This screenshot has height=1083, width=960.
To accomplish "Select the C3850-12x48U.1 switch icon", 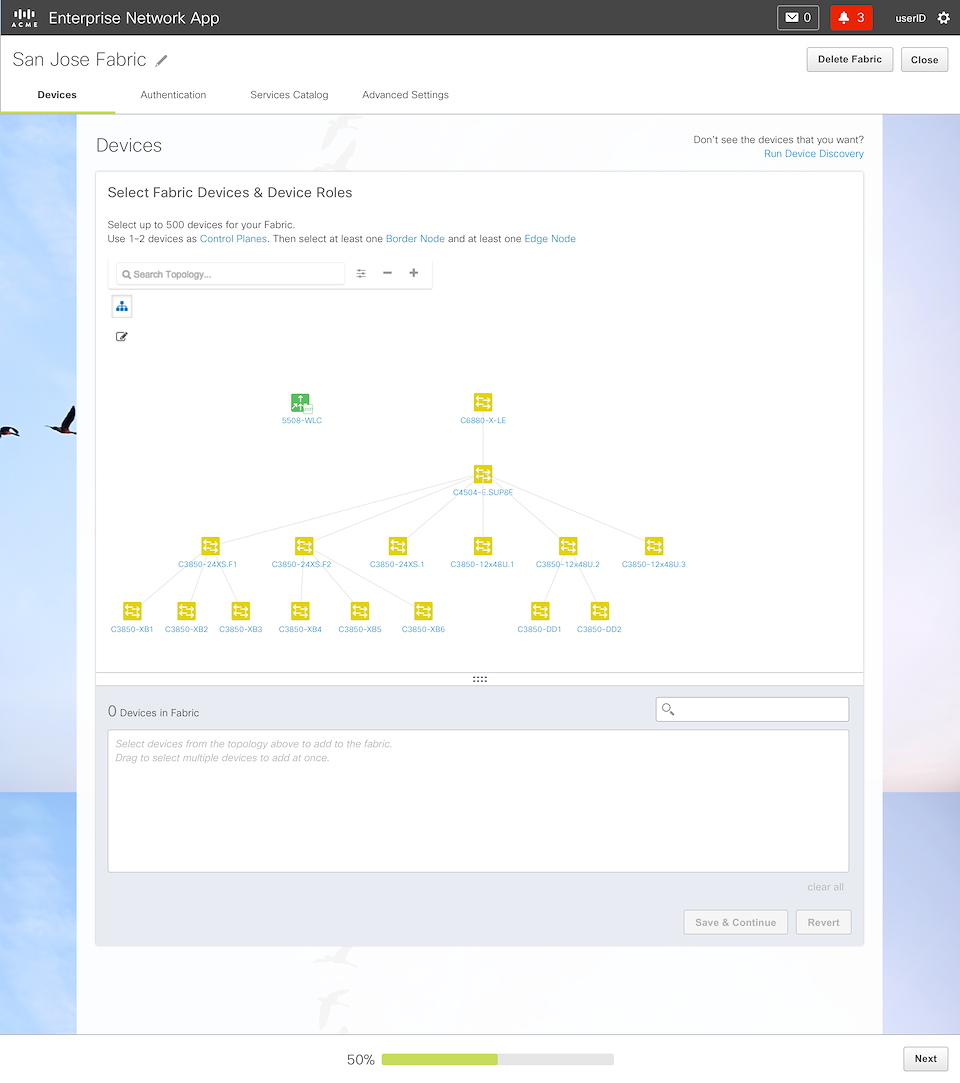I will [x=483, y=546].
